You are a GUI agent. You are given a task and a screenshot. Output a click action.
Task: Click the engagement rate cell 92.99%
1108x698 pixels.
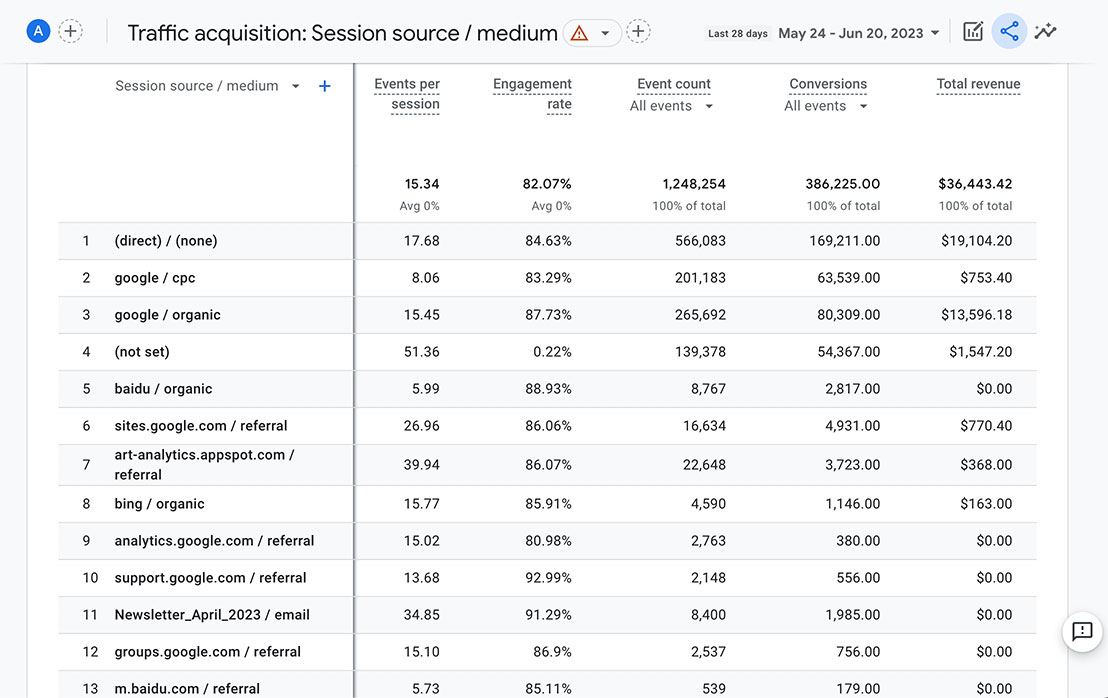(548, 578)
